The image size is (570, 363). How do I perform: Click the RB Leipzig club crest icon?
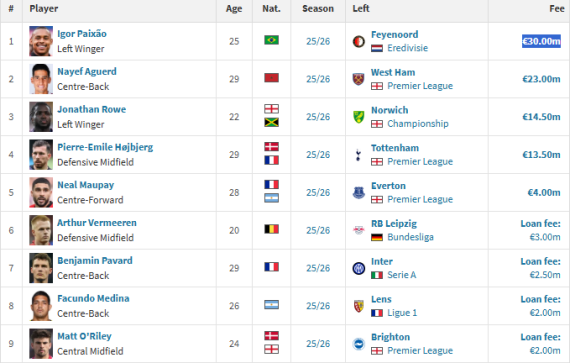coord(358,230)
